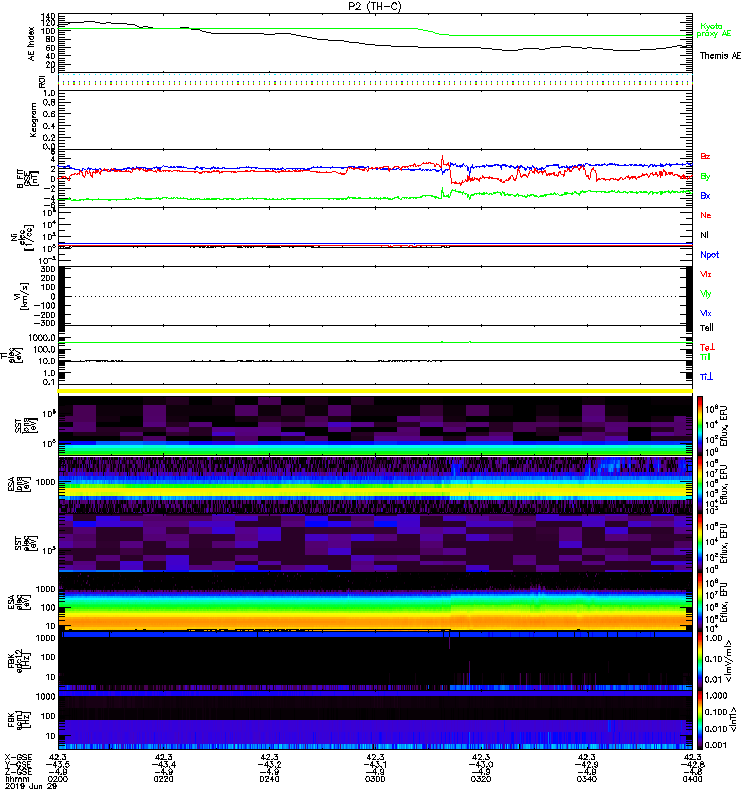Screen dimensions: 750x800
Task: Click the ESA elec [eV] axis label
Action: click(18, 602)
